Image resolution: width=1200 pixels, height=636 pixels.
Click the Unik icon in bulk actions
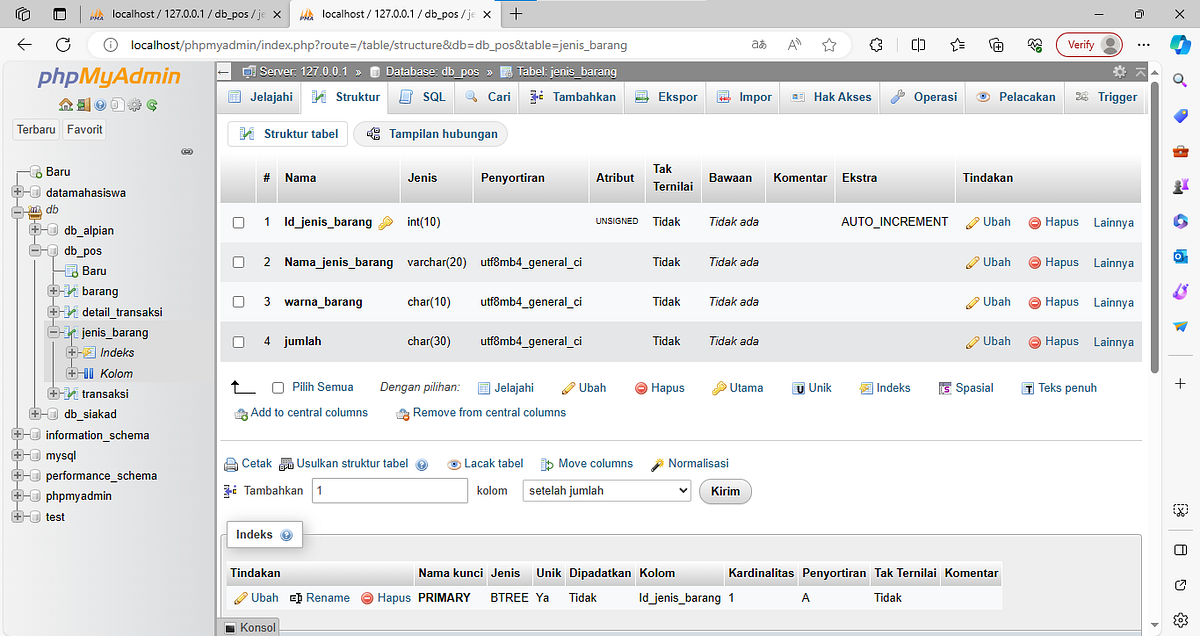tap(799, 388)
